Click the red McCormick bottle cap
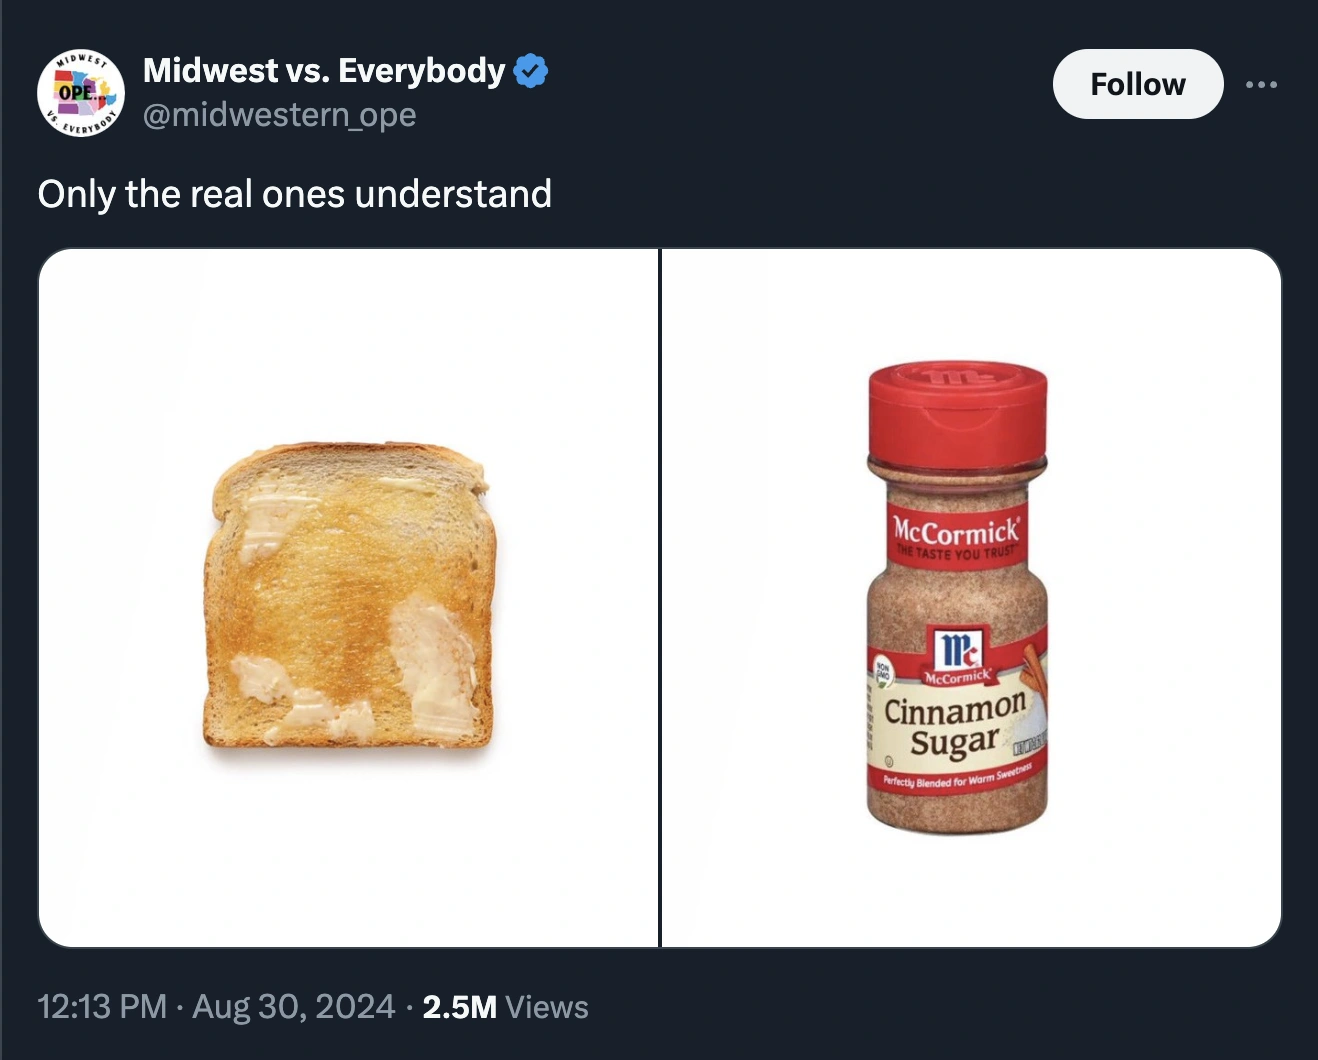The width and height of the screenshot is (1318, 1060). (957, 412)
